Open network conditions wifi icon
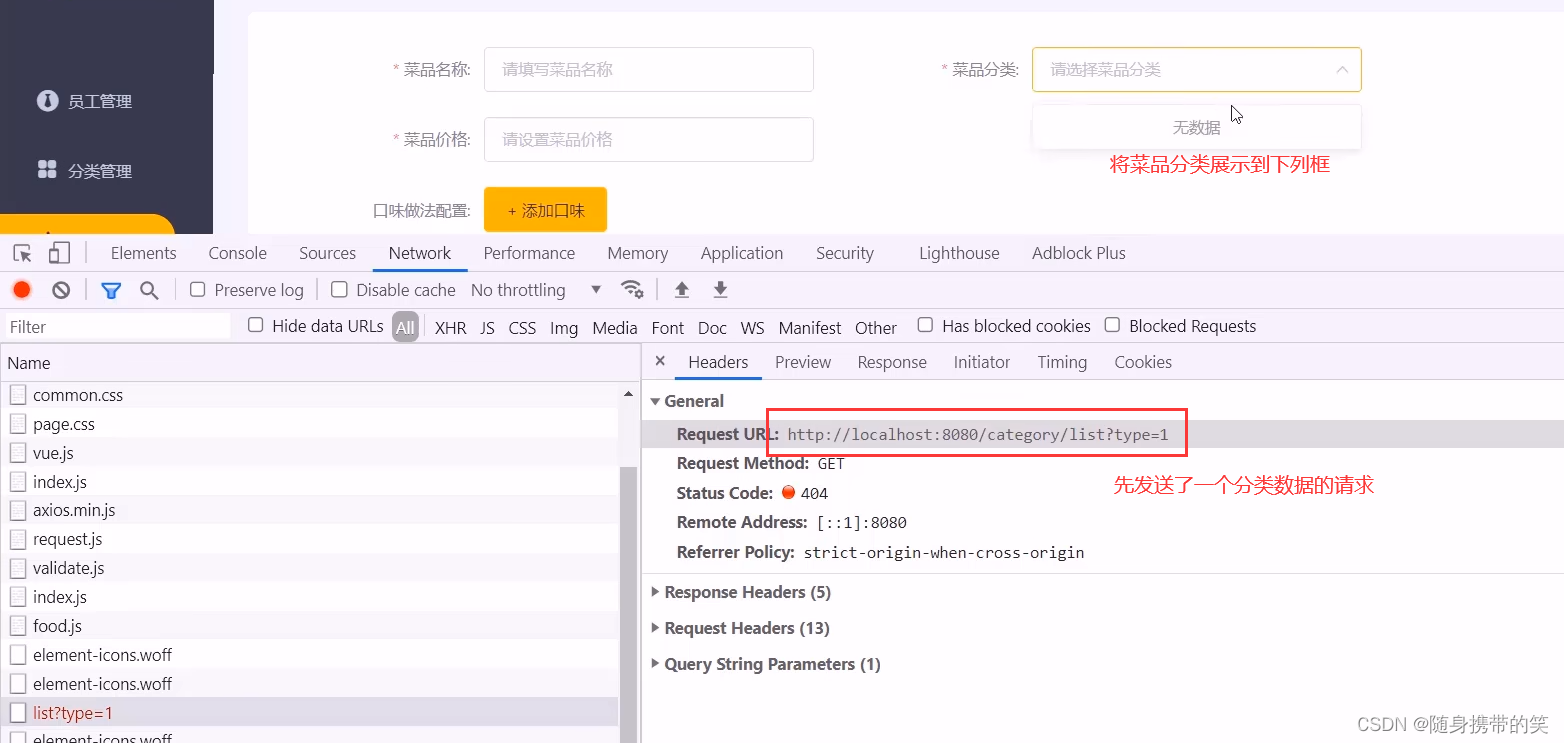 tap(632, 289)
